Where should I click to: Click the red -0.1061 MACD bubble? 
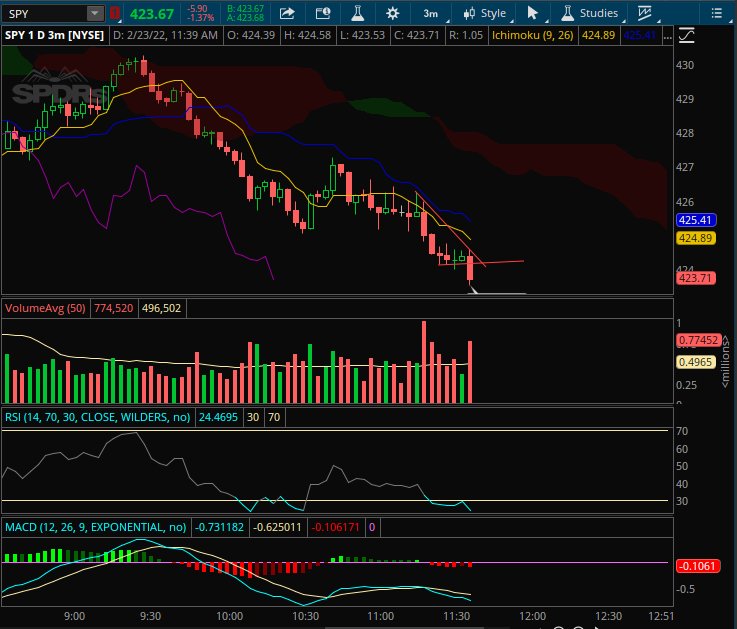click(698, 566)
